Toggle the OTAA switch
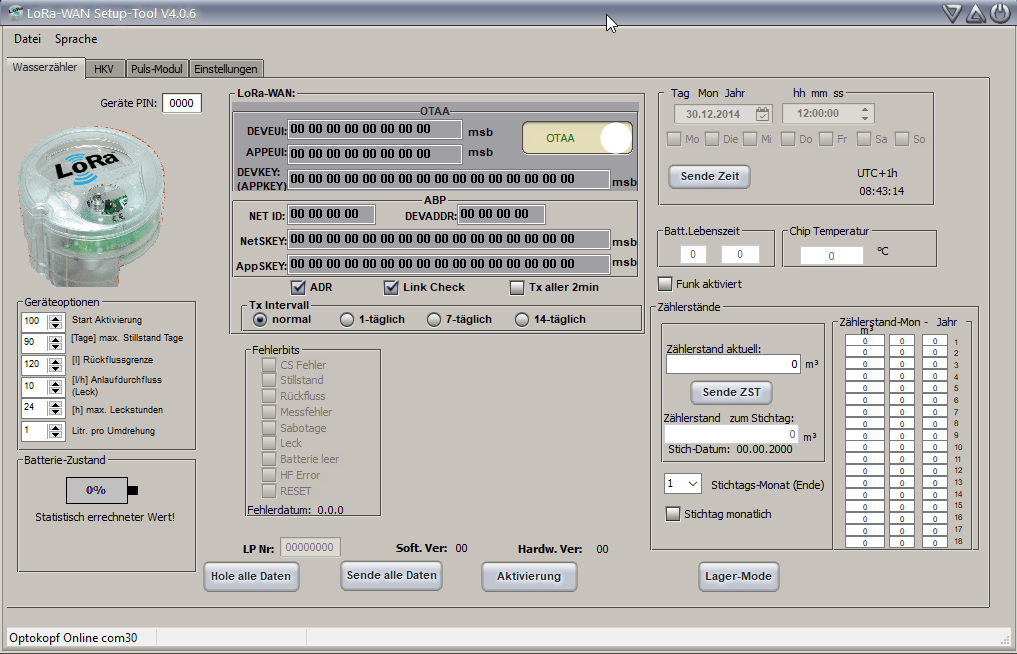Screen dimensions: 1017x654 [577, 138]
